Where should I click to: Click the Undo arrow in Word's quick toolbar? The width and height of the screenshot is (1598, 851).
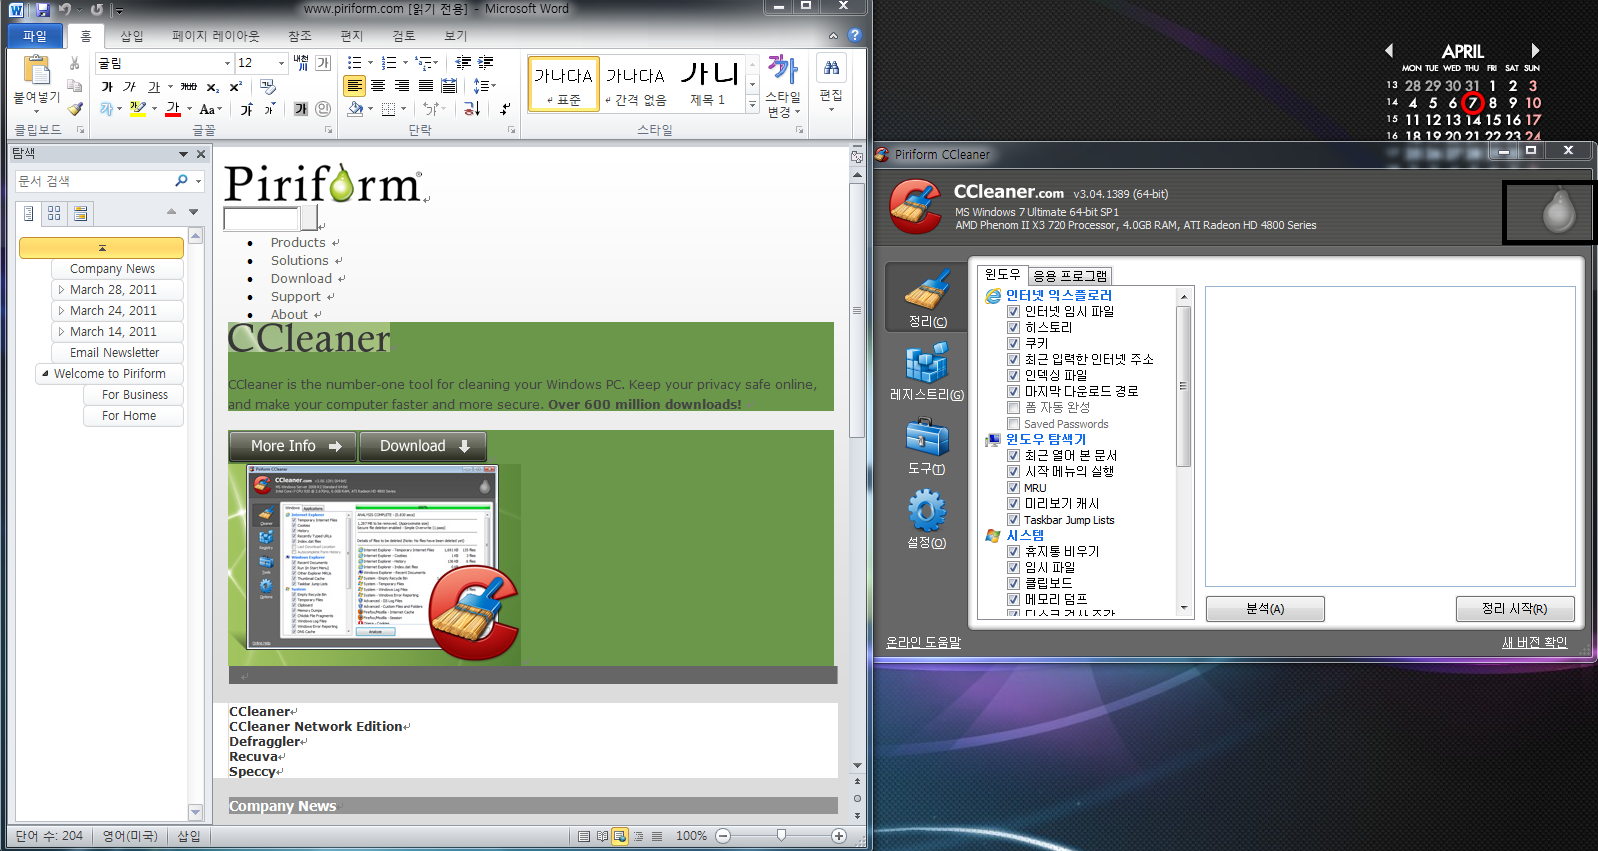[64, 9]
